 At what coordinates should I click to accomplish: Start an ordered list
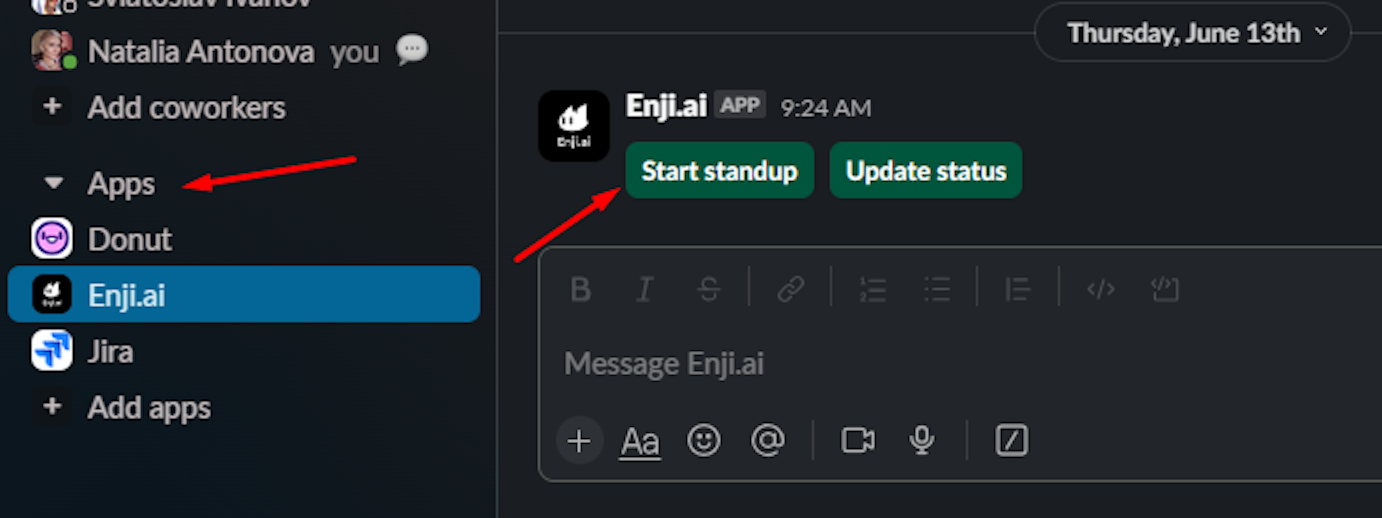873,290
